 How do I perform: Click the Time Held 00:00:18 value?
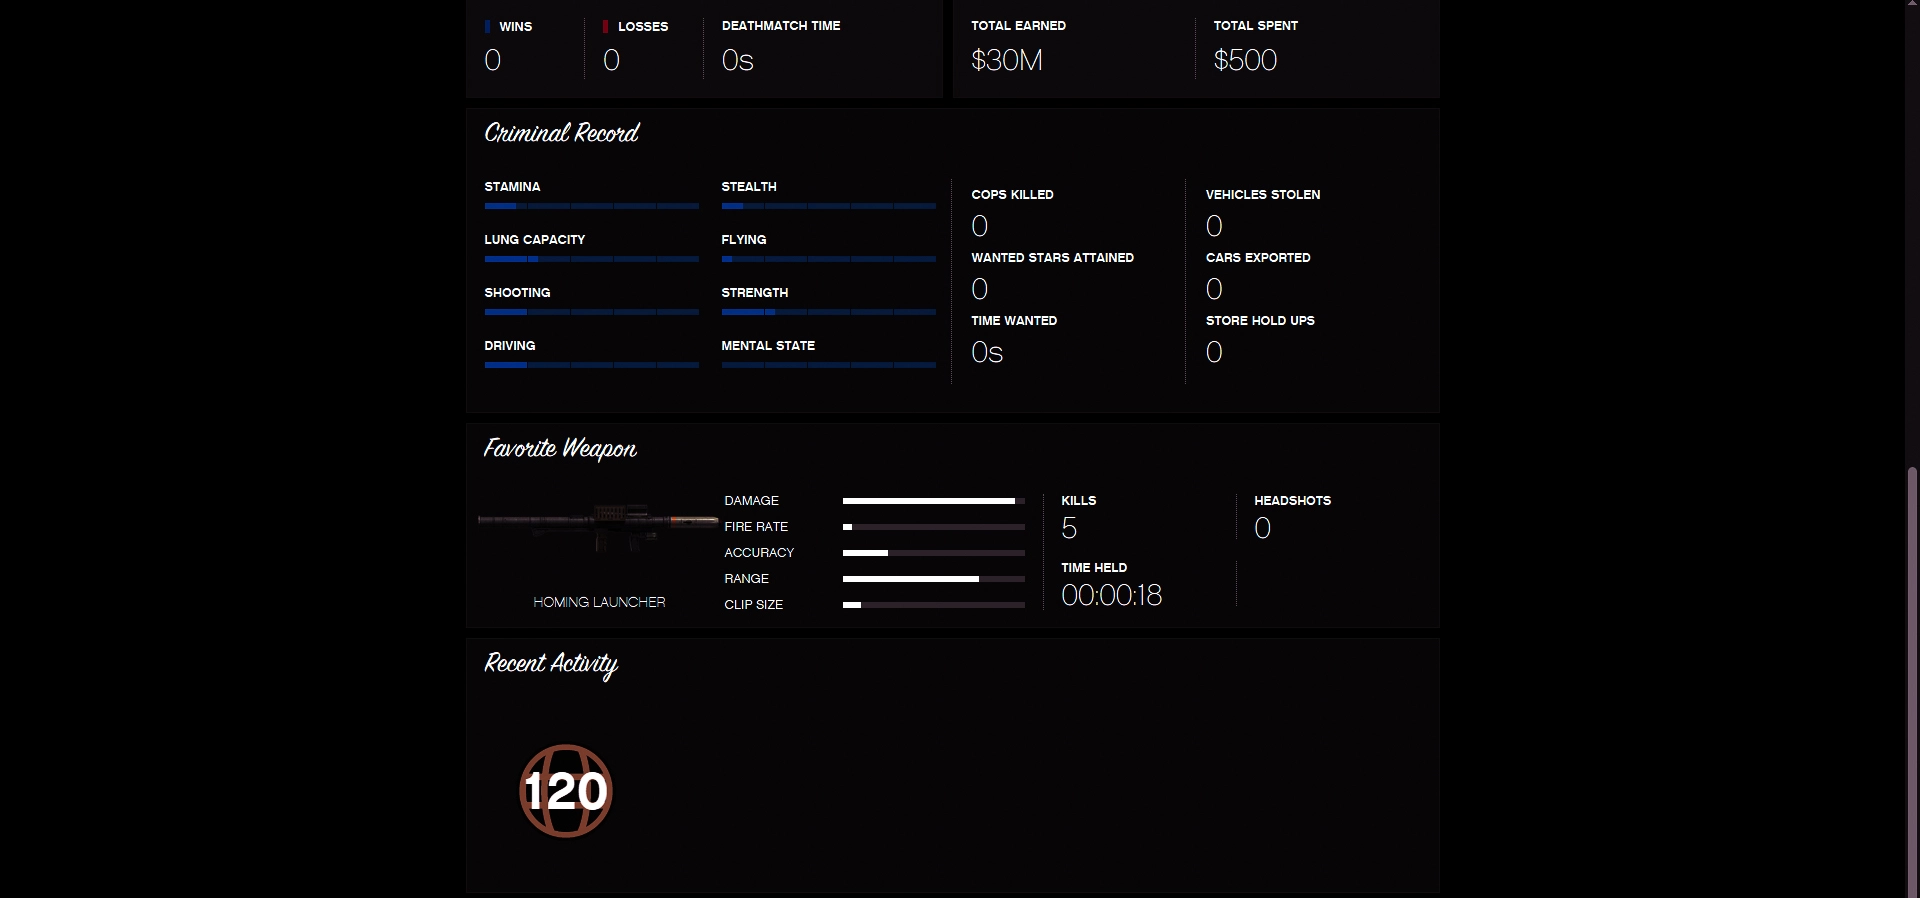tap(1111, 596)
